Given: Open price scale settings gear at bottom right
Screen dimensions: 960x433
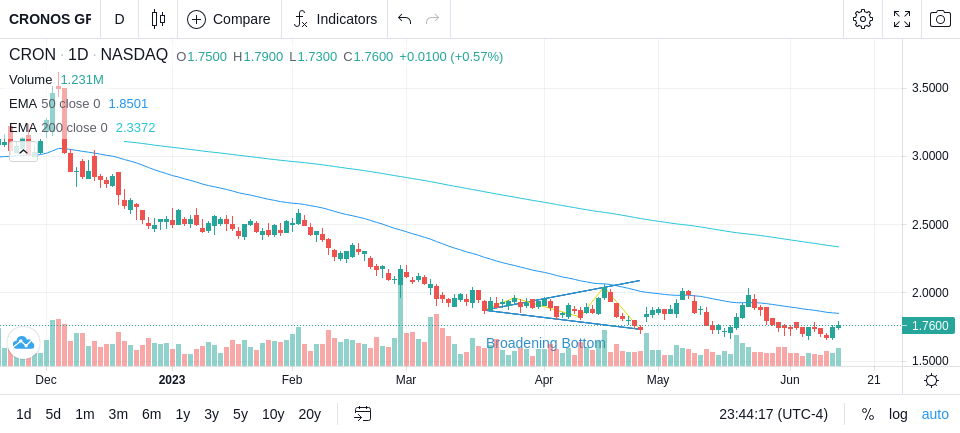Looking at the screenshot, I should pyautogui.click(x=931, y=380).
